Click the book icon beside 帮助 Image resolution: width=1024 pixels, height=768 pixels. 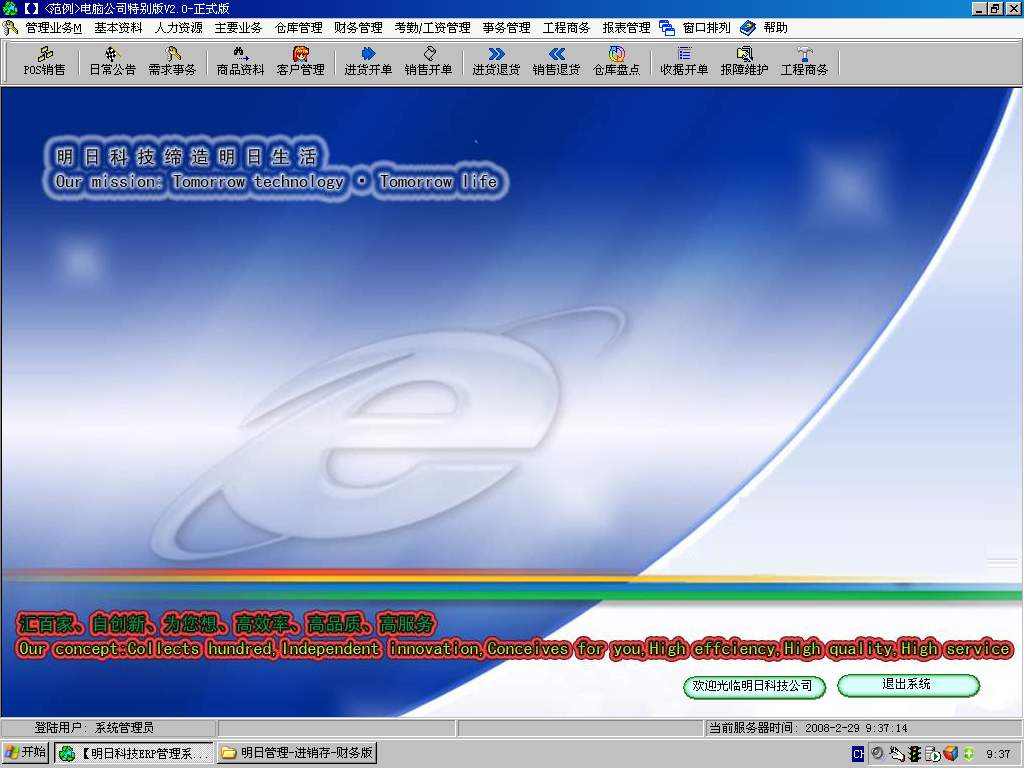point(748,28)
